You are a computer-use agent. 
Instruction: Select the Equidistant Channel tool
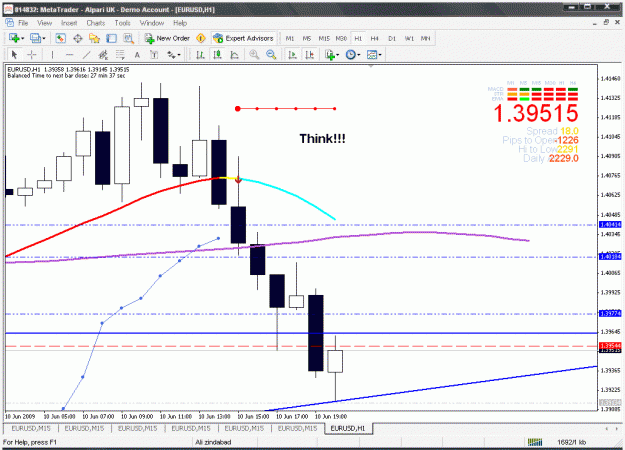click(x=103, y=55)
